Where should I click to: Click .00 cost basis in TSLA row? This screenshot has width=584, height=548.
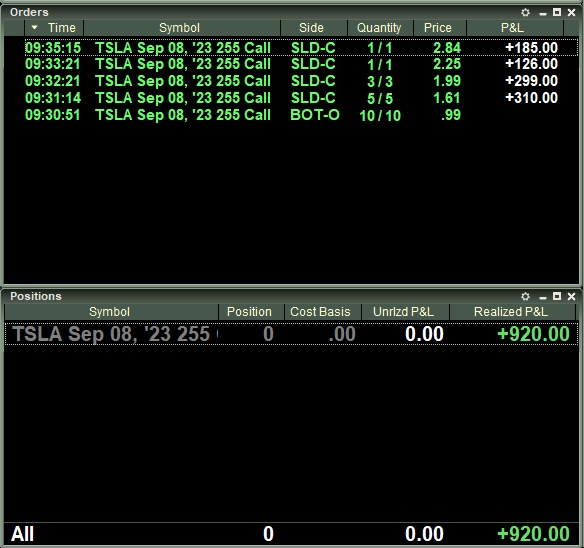[342, 334]
